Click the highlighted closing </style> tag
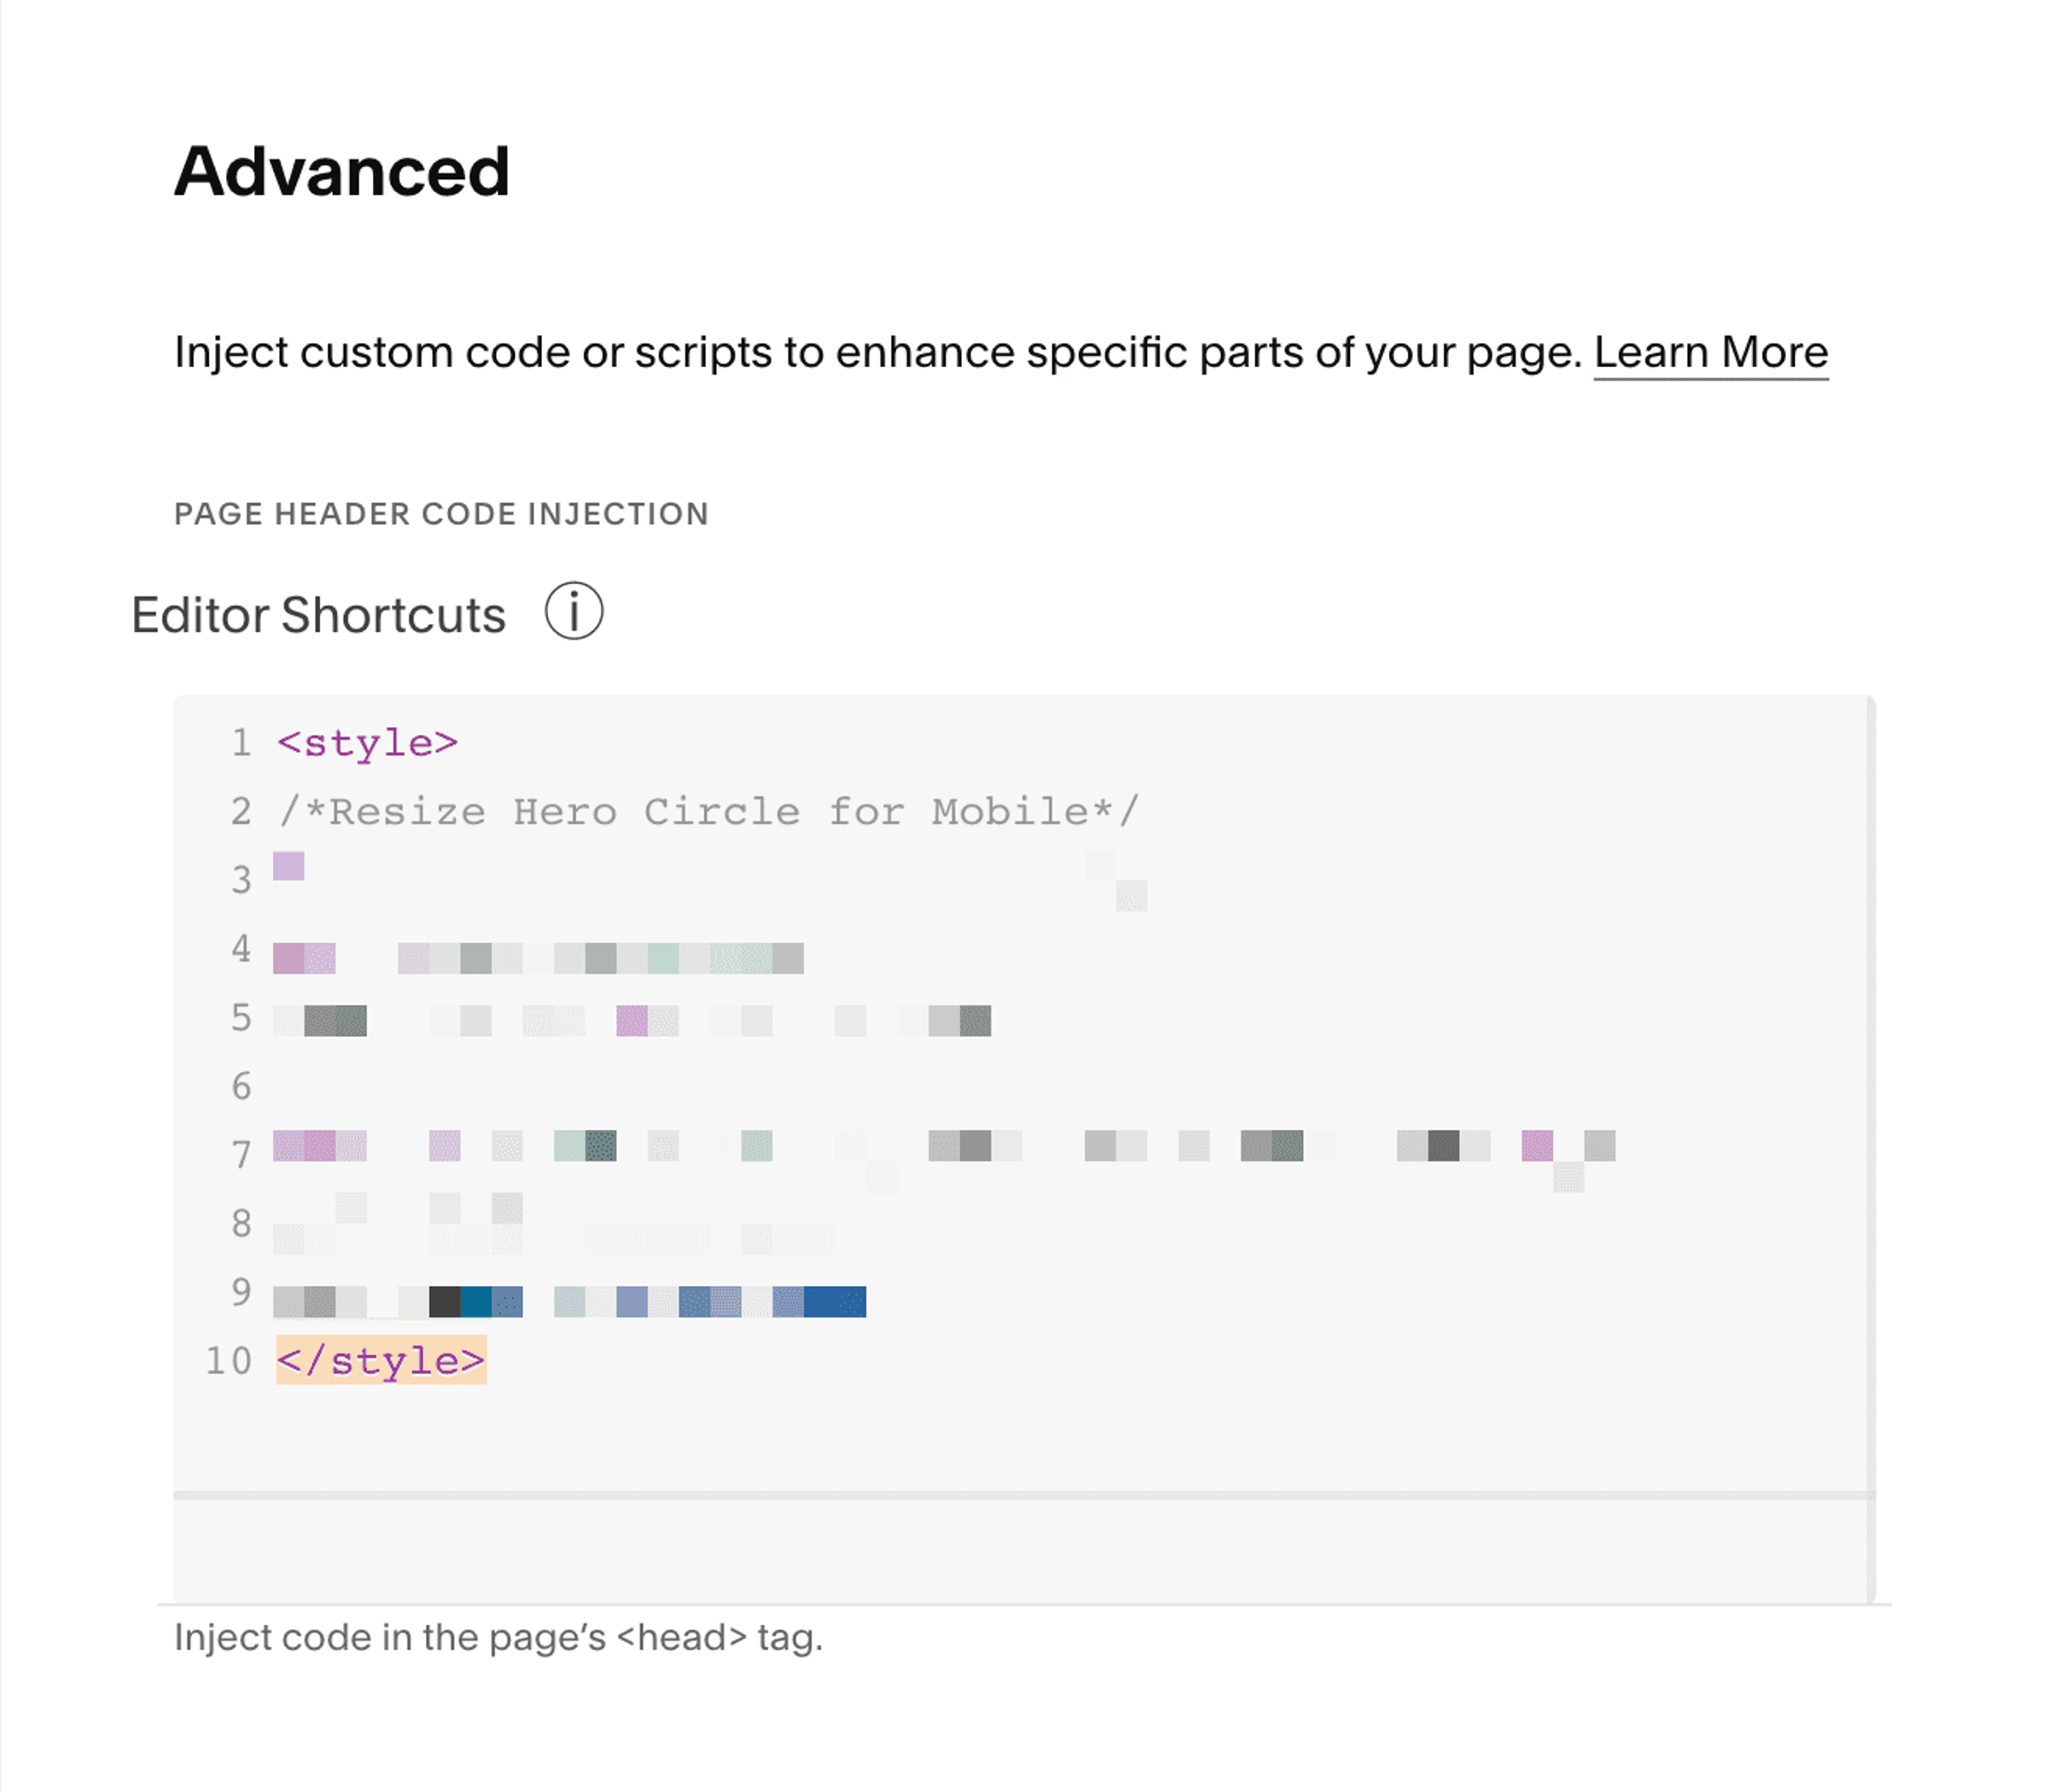The height and width of the screenshot is (1792, 2048). click(381, 1360)
